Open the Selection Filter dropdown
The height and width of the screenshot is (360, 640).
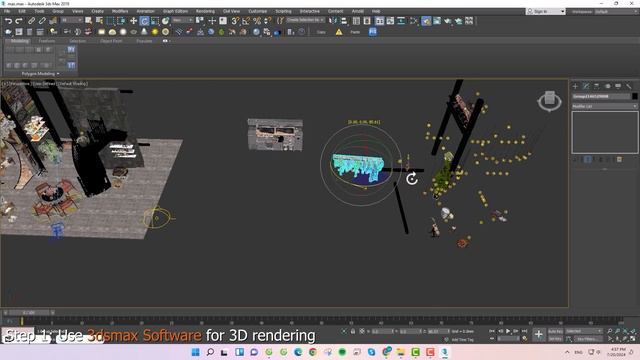coord(72,20)
